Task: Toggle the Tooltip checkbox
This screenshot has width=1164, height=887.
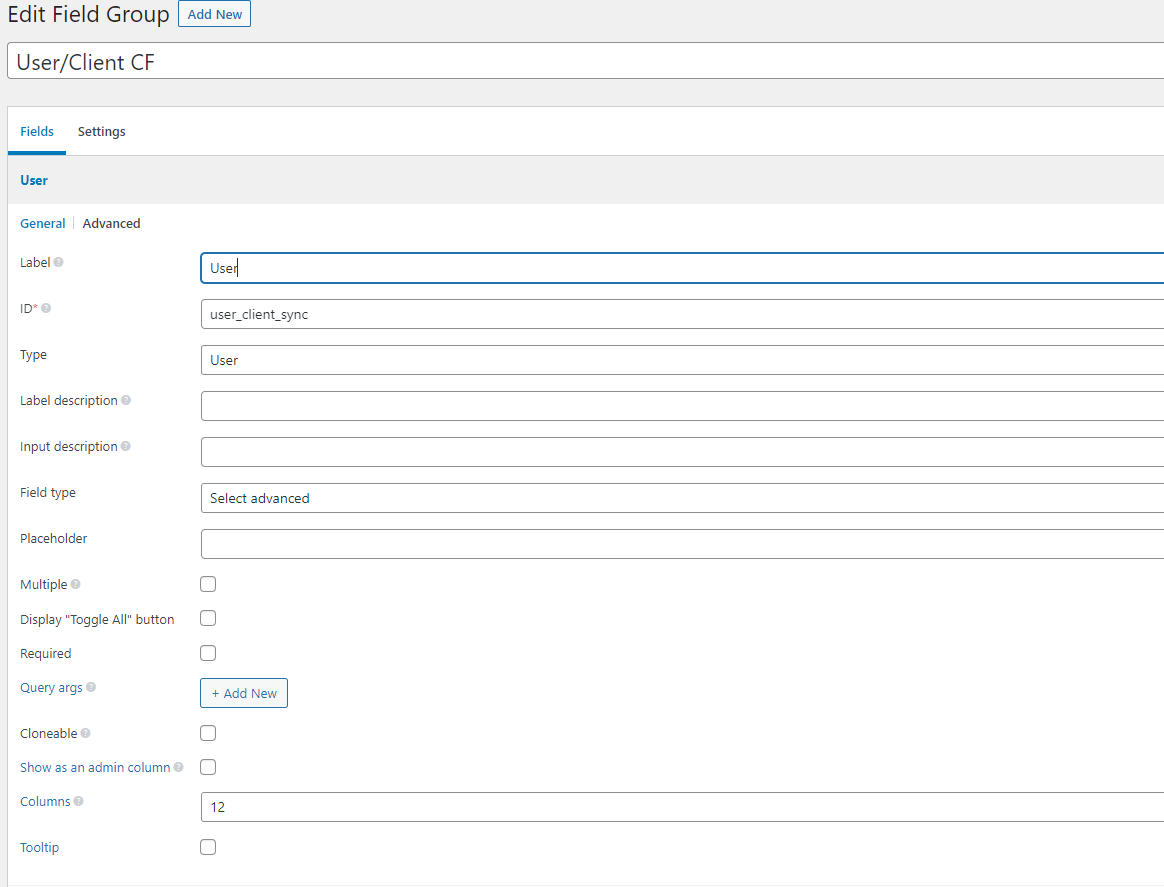Action: pos(207,846)
